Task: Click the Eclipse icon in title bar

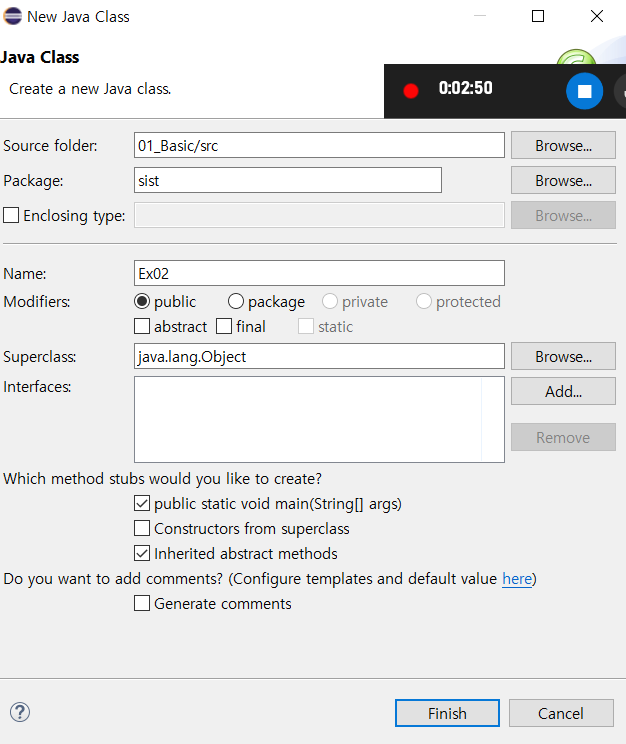Action: 12,16
